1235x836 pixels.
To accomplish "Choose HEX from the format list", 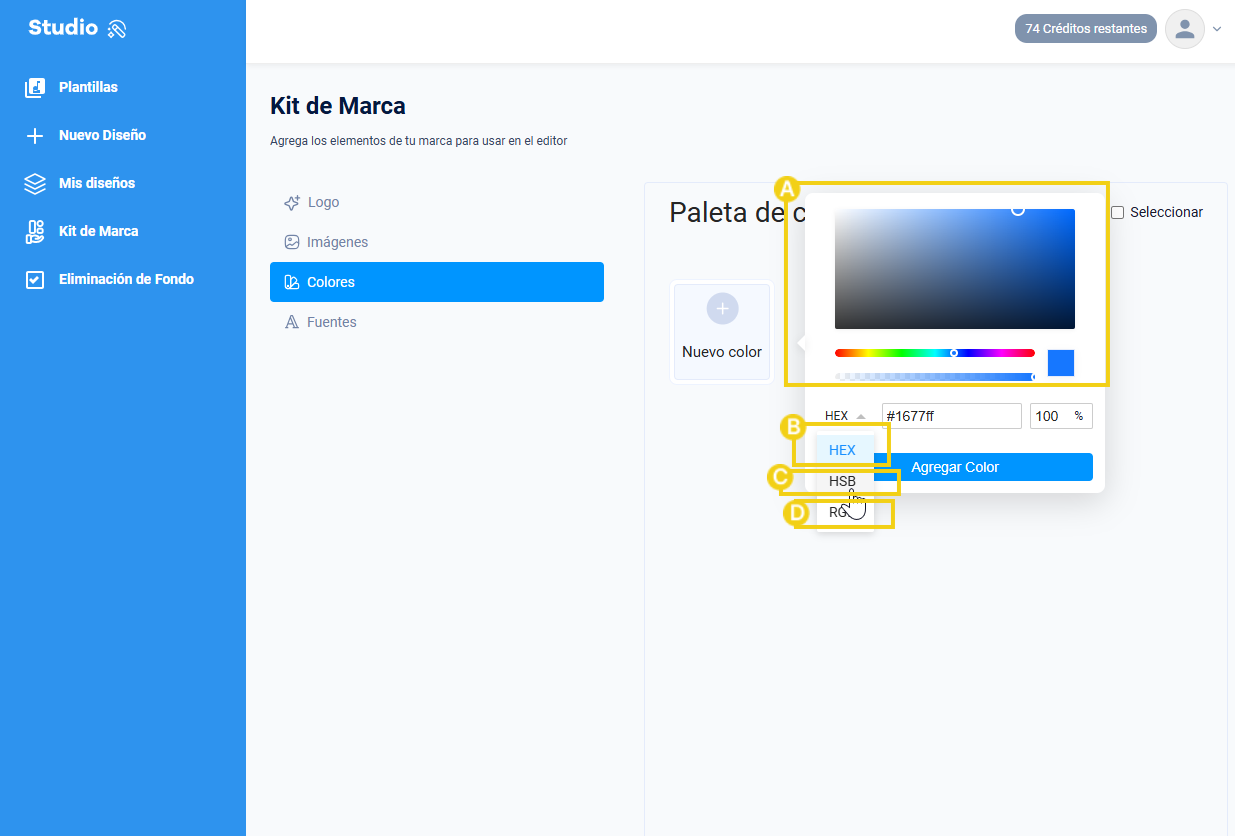I will pyautogui.click(x=845, y=450).
